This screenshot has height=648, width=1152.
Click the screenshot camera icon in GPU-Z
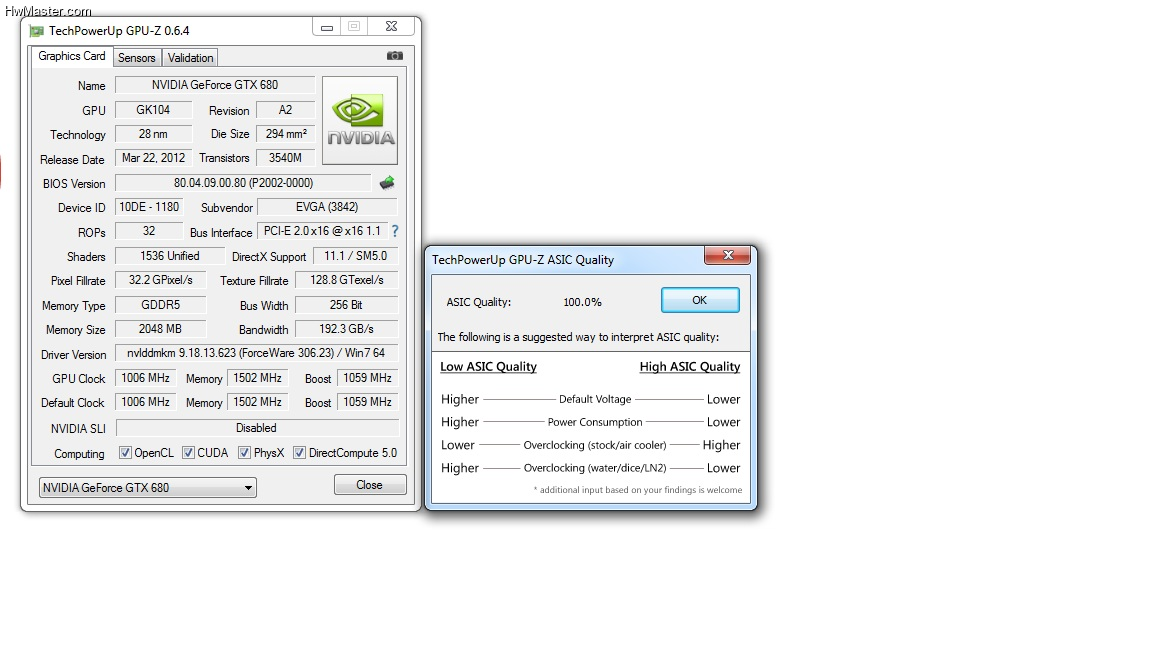[395, 56]
